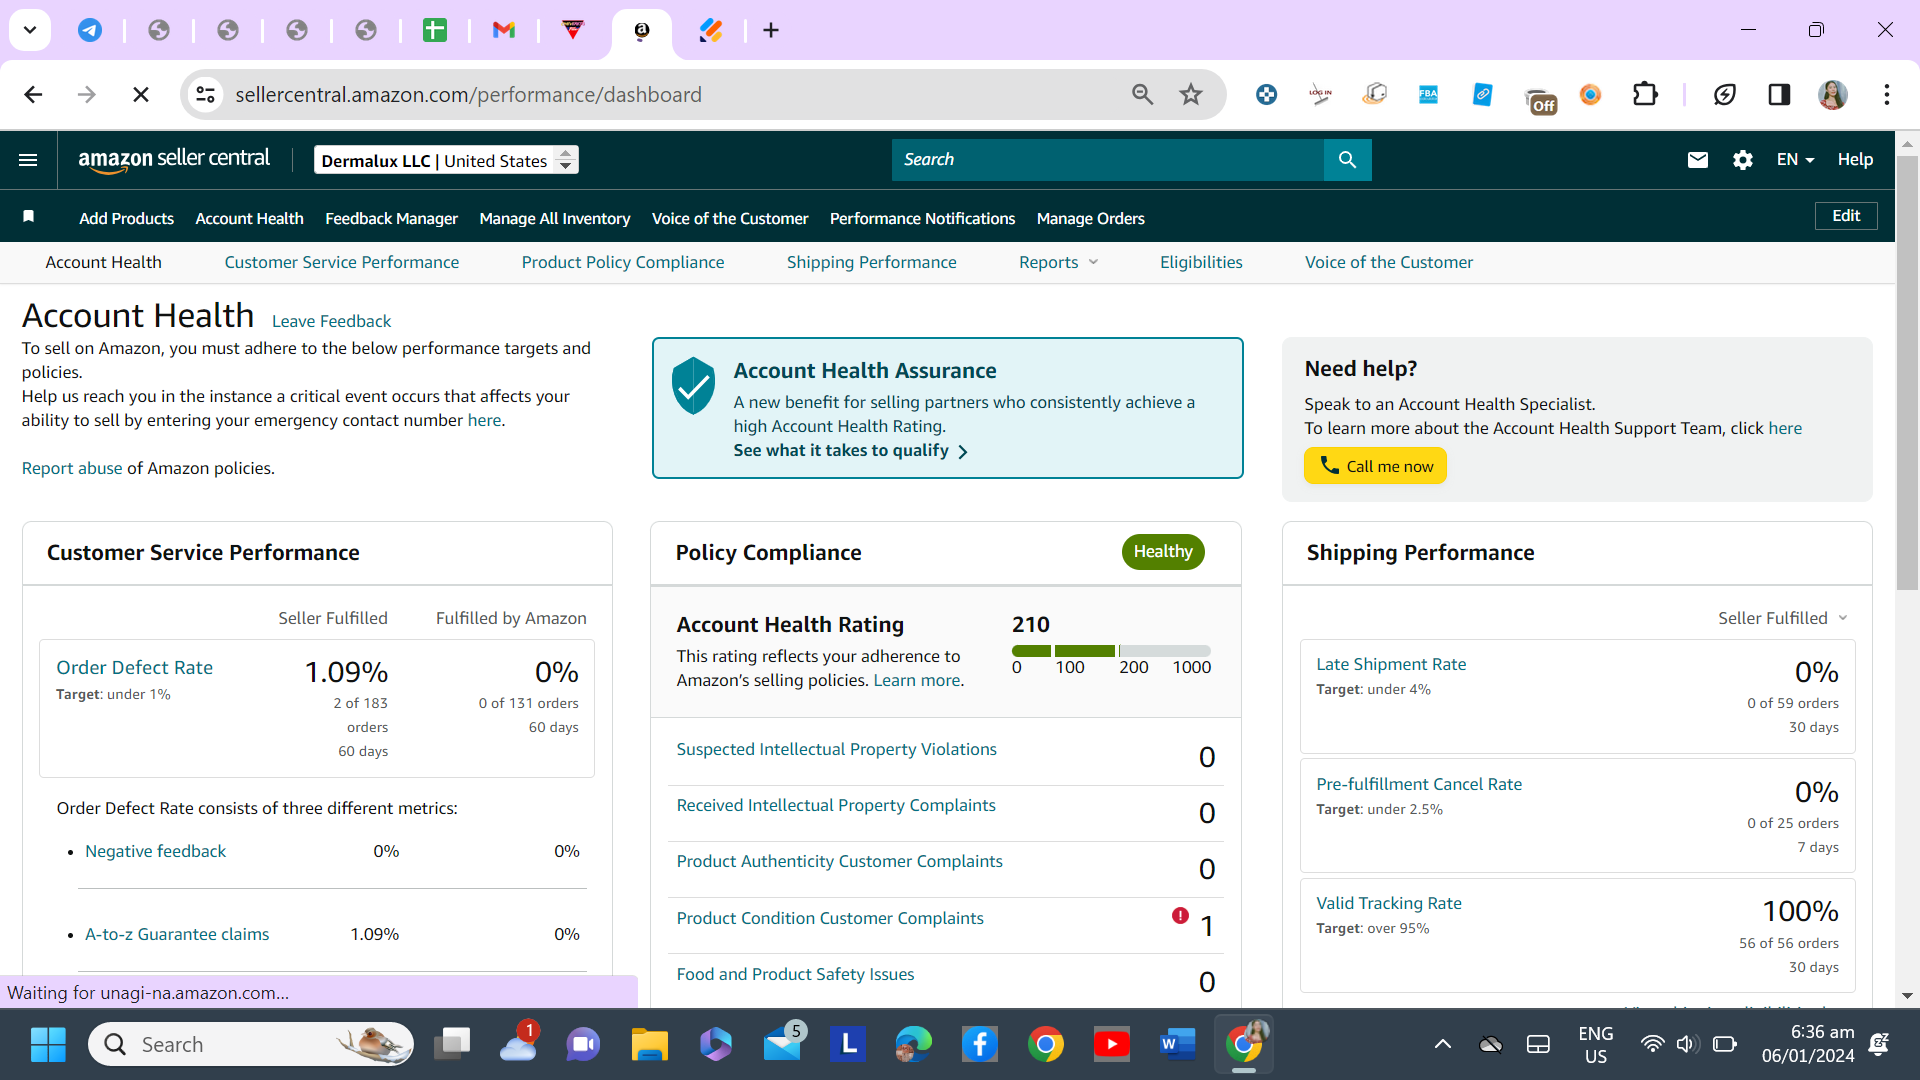Open Add Products from favorites bar
The width and height of the screenshot is (1920, 1080).
click(x=126, y=218)
